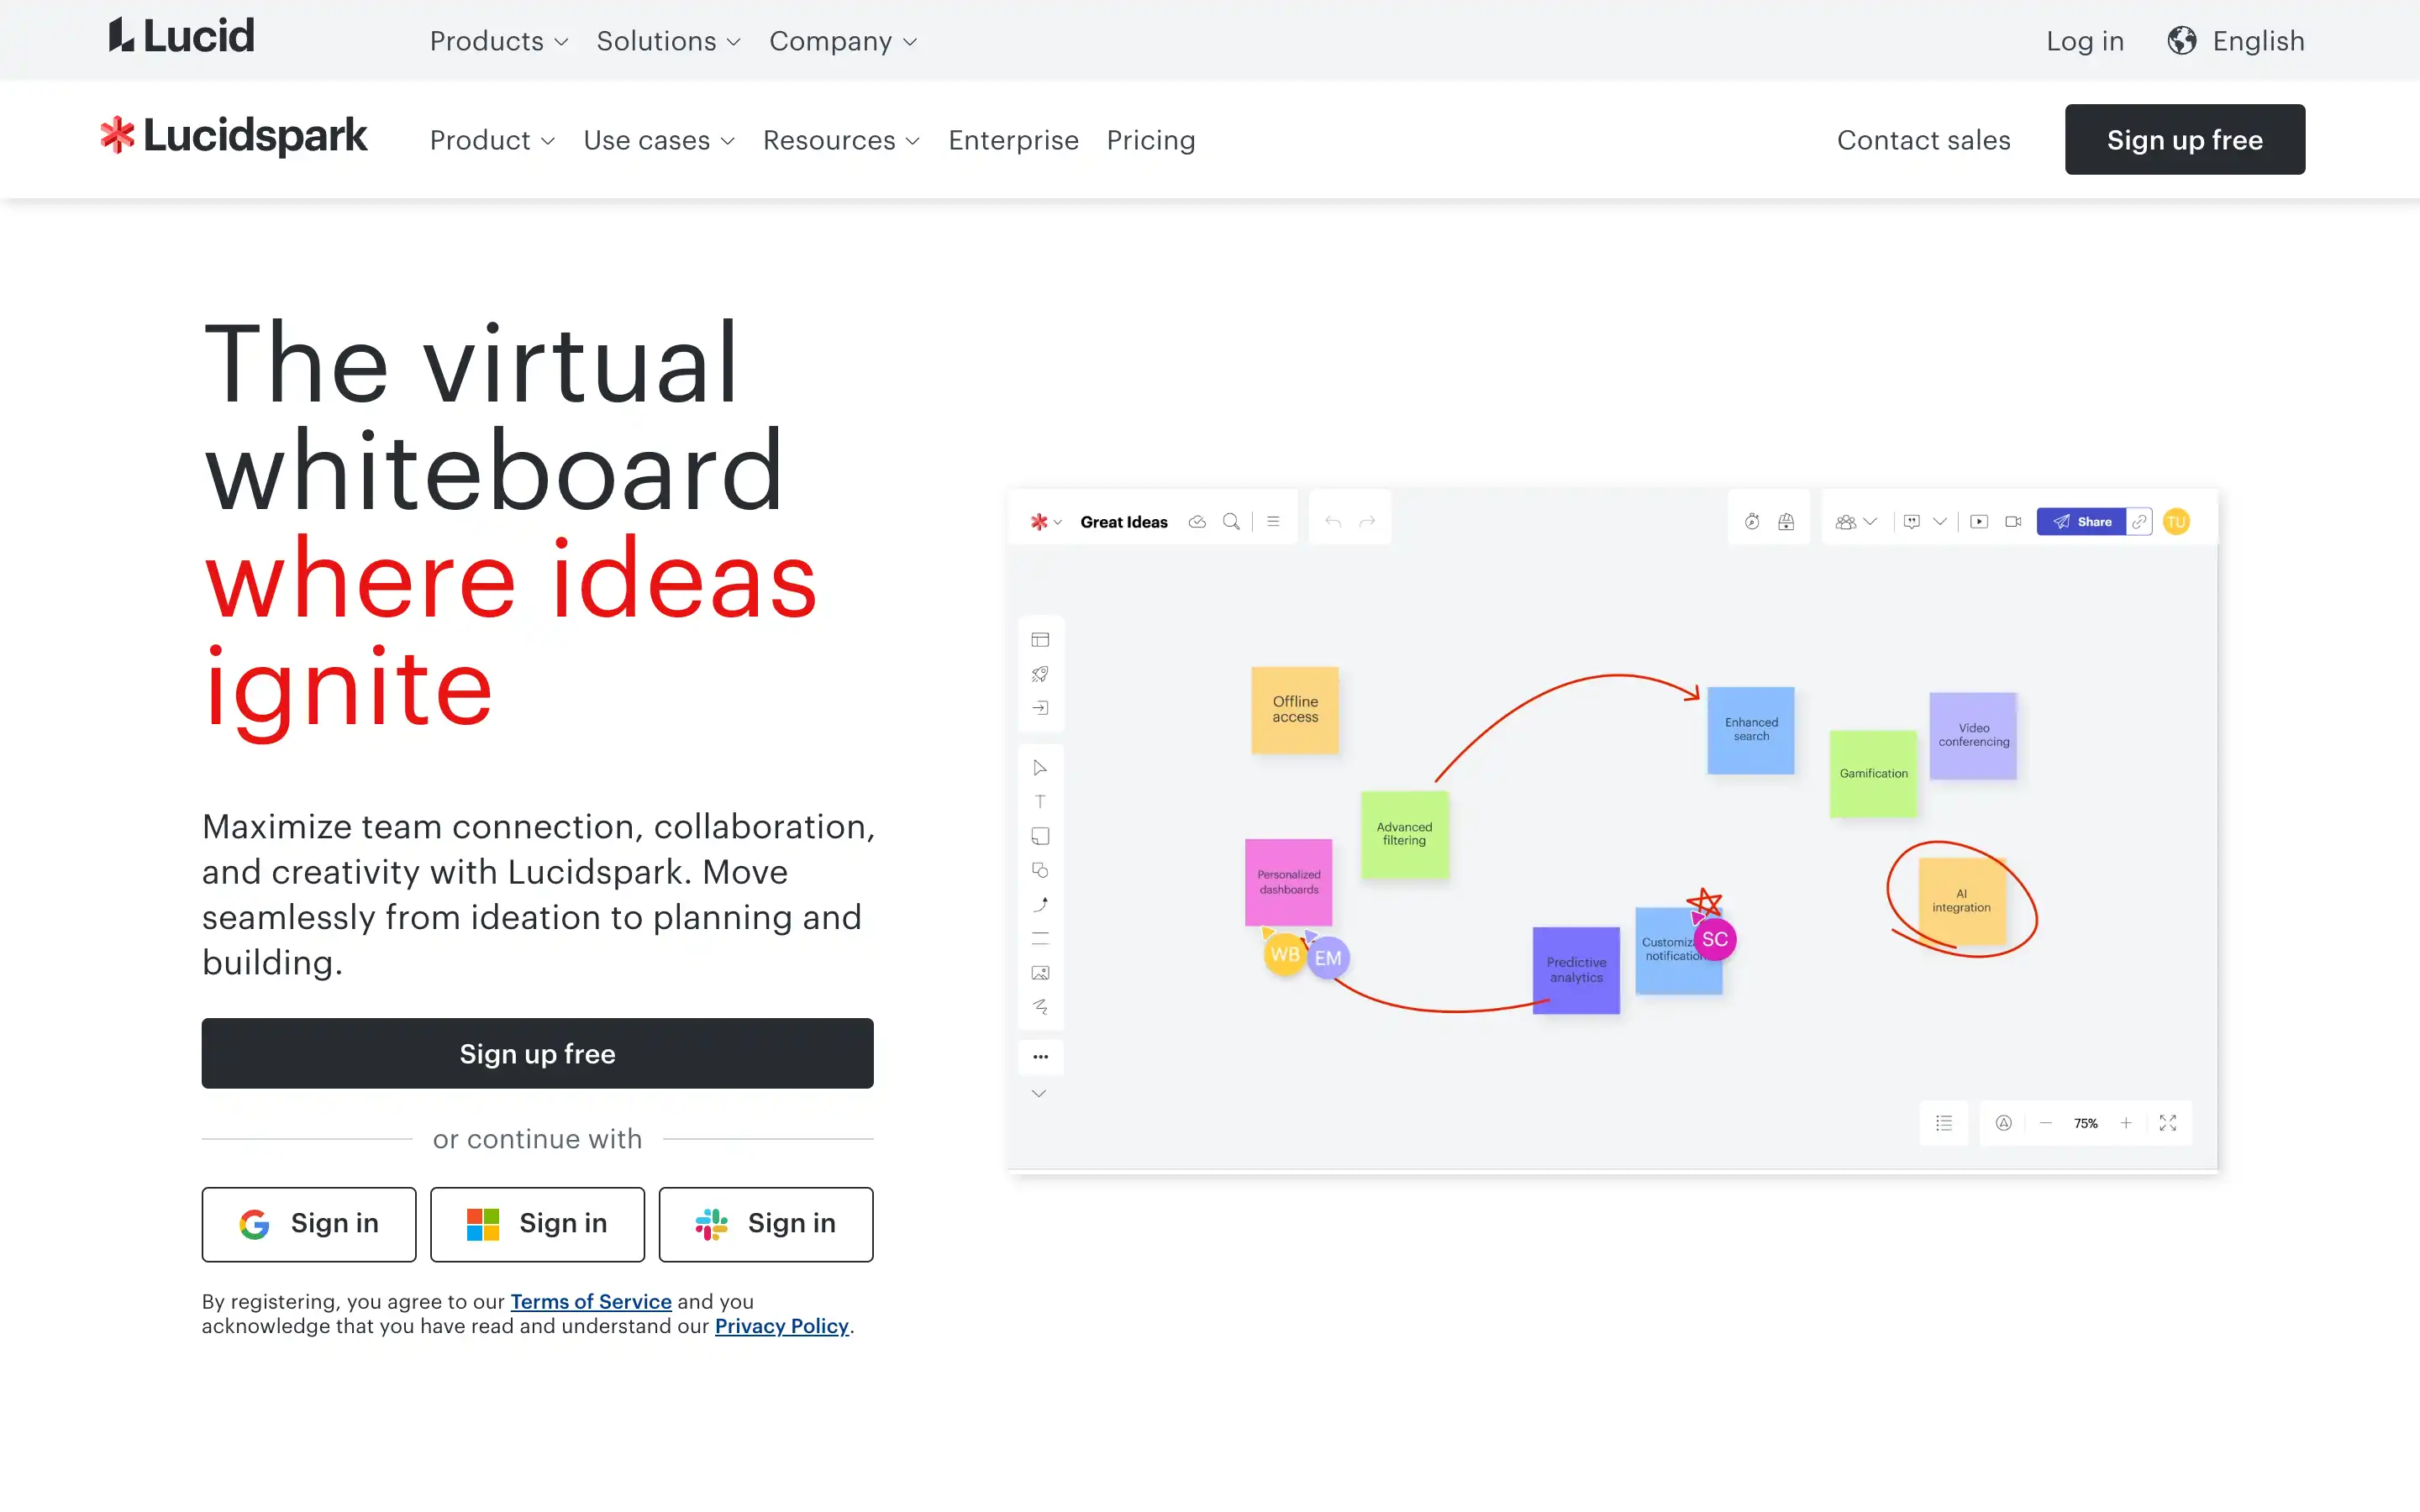Open the search icon in whiteboard toolbar
Screen dimensions: 2420x1512
[1231, 521]
